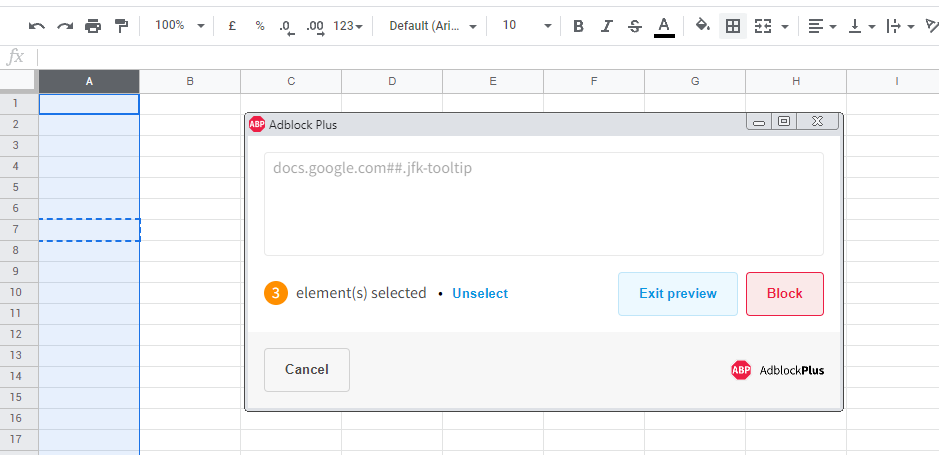This screenshot has height=455, width=939.
Task: Toggle strikethrough formatting
Action: pos(634,26)
